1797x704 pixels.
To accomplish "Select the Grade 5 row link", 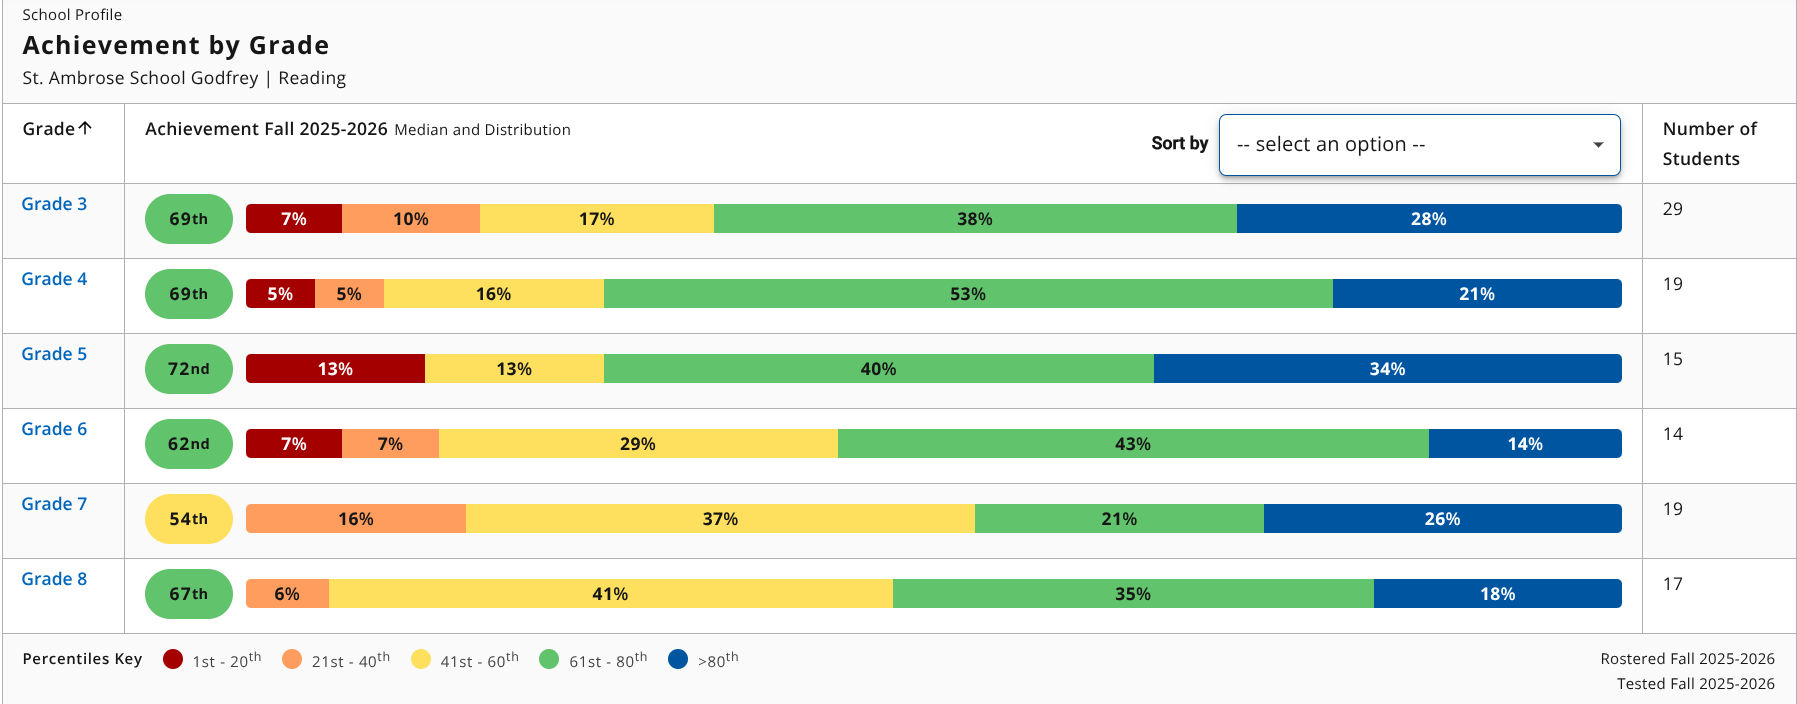I will (x=54, y=354).
